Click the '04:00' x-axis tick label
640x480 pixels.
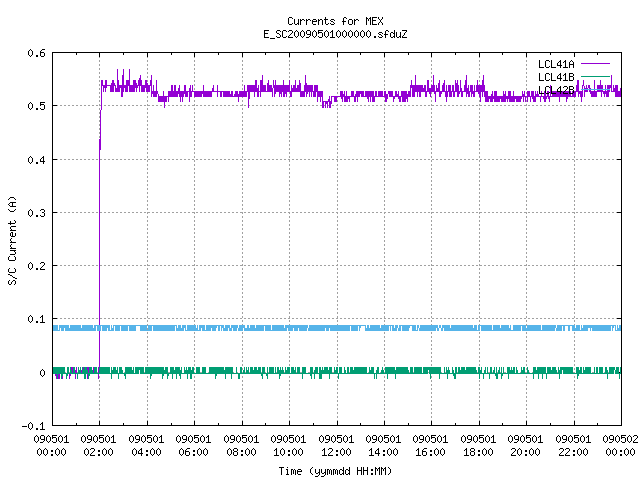click(146, 452)
